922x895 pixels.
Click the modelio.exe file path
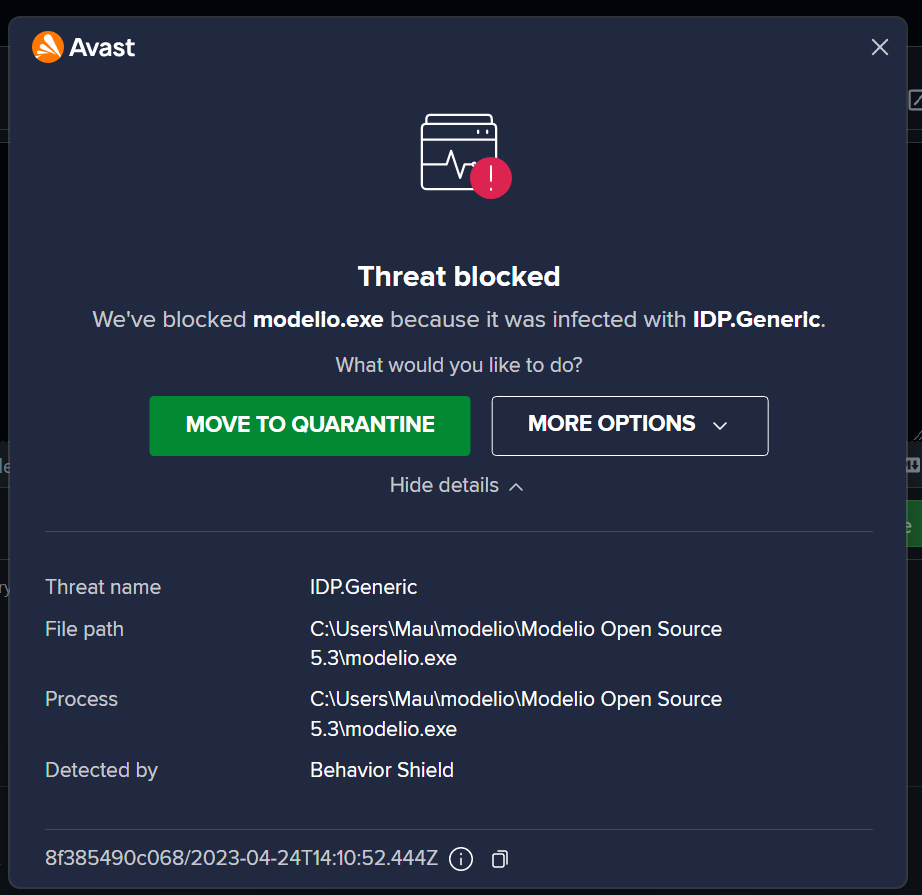click(x=515, y=643)
